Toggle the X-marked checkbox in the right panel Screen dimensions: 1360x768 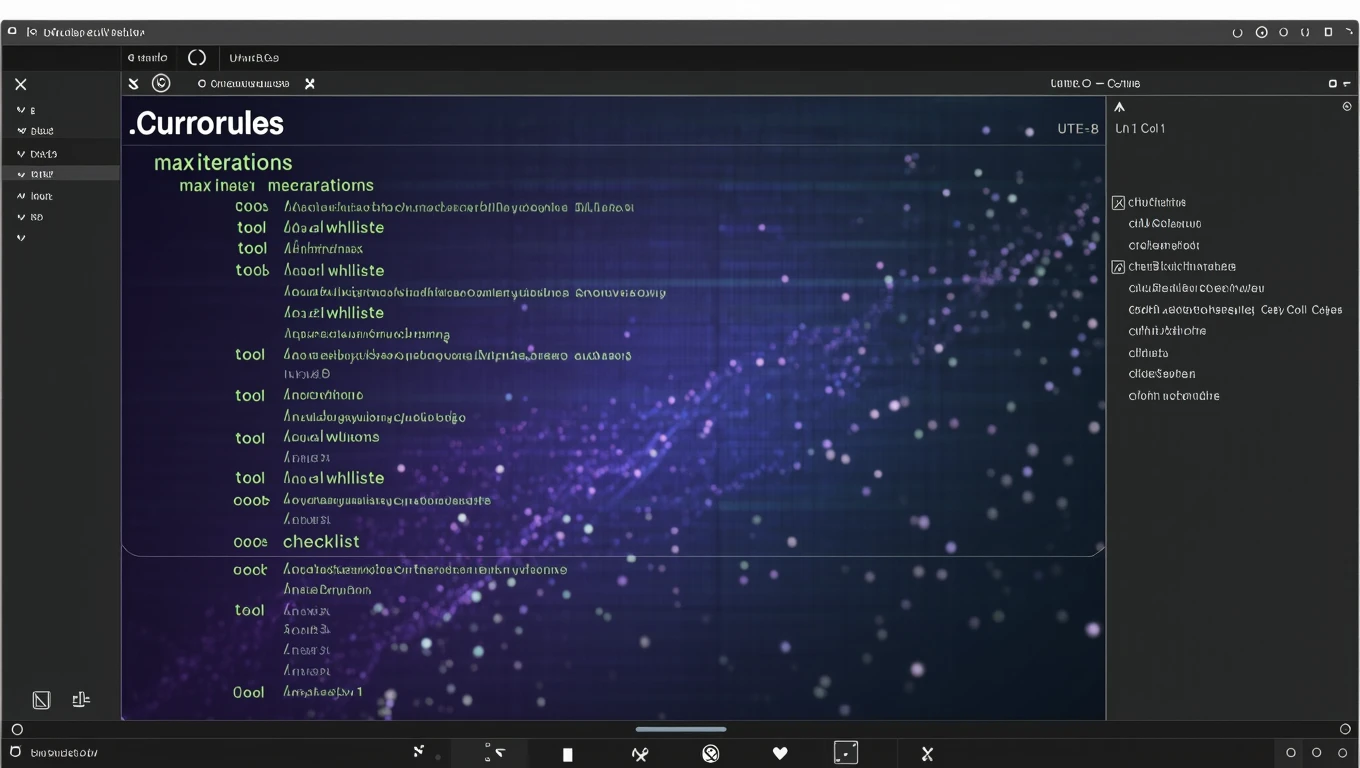[1119, 203]
